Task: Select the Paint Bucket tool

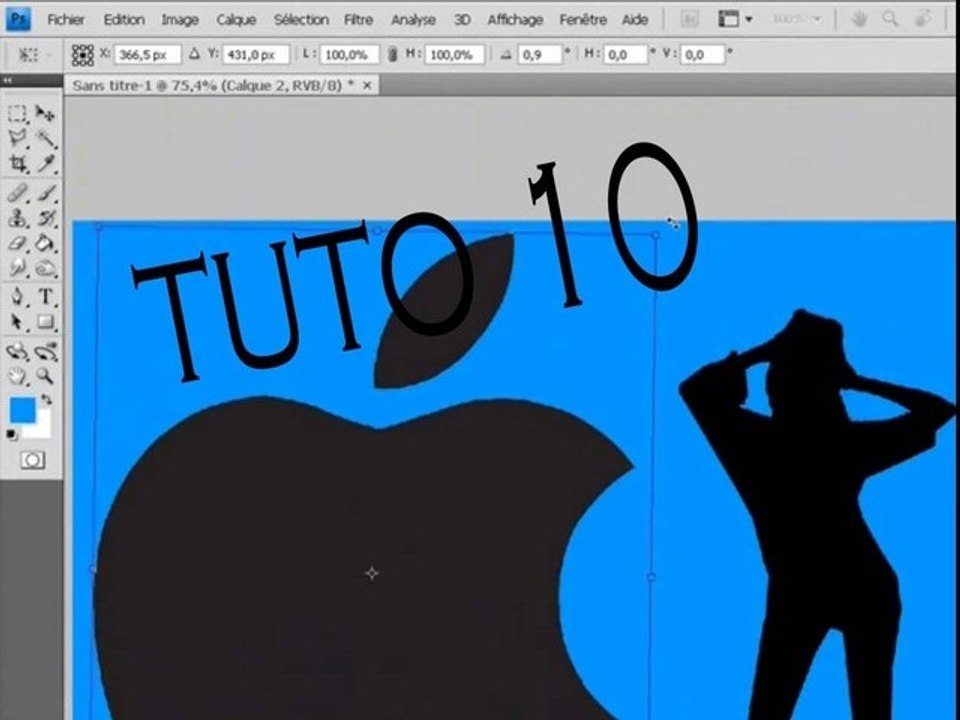Action: [46, 243]
